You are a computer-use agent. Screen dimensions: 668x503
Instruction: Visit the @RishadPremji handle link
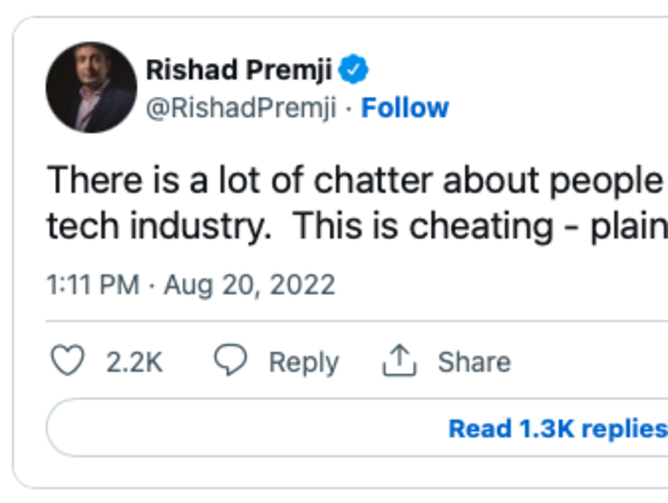tap(241, 108)
